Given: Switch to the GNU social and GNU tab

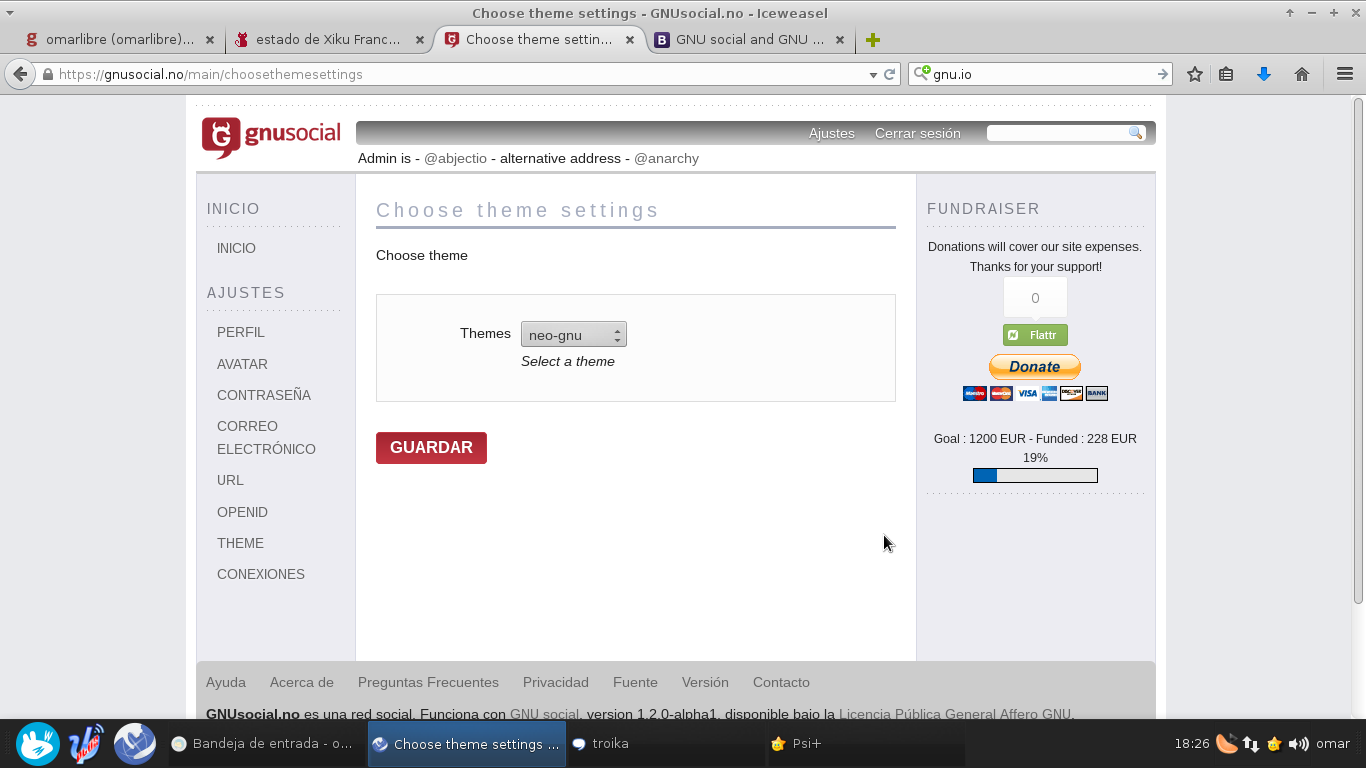Looking at the screenshot, I should [x=750, y=40].
